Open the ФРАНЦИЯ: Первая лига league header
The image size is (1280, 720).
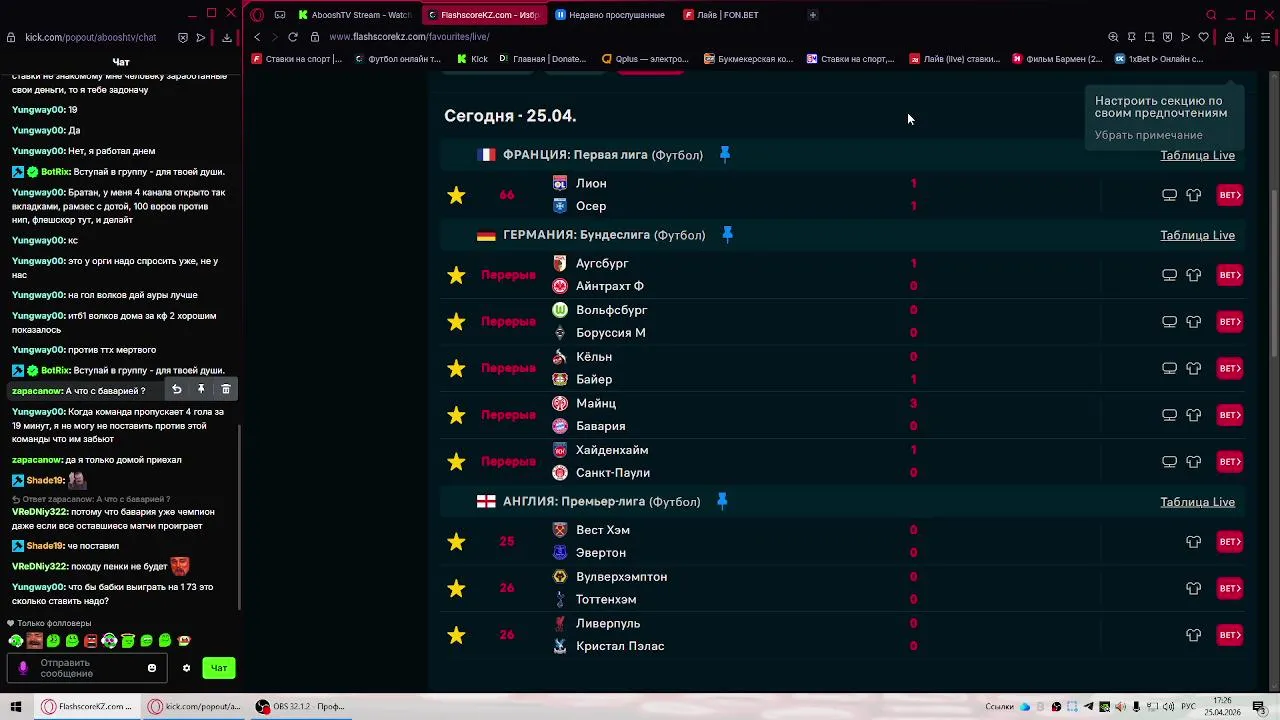(603, 155)
